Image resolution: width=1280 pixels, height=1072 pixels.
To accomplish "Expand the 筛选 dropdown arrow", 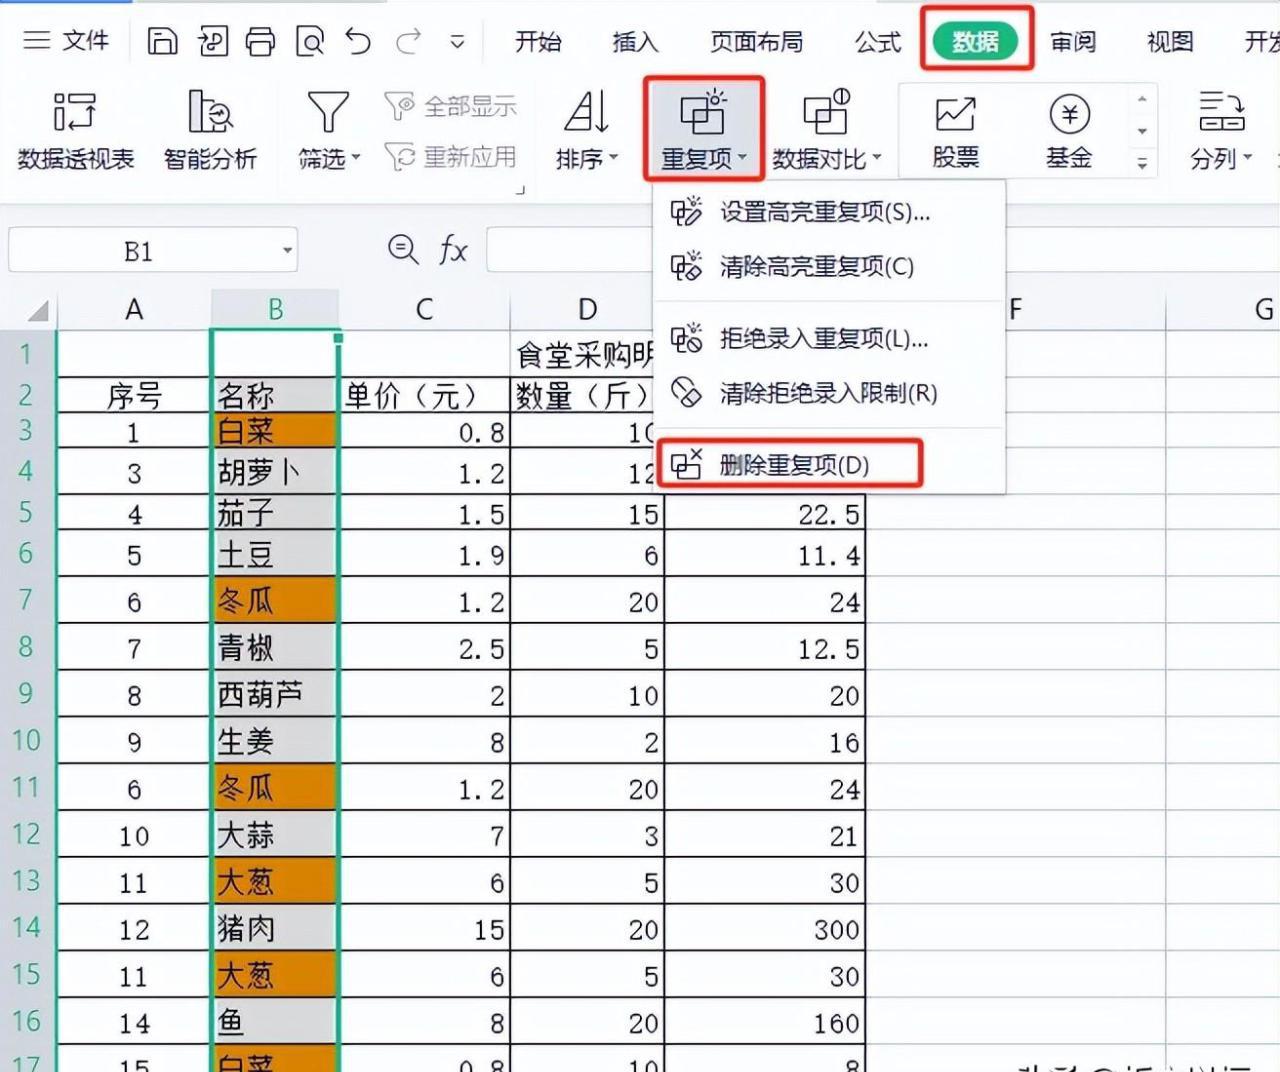I will (356, 158).
